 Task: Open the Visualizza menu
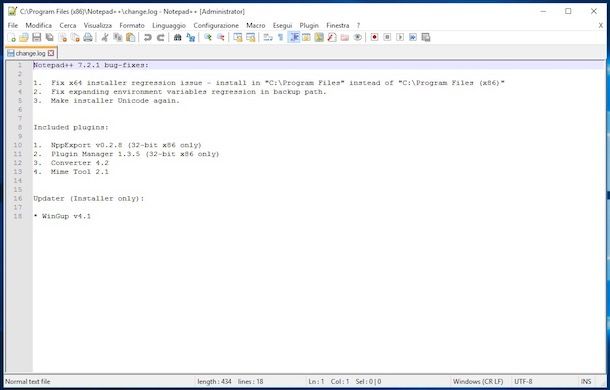click(98, 25)
